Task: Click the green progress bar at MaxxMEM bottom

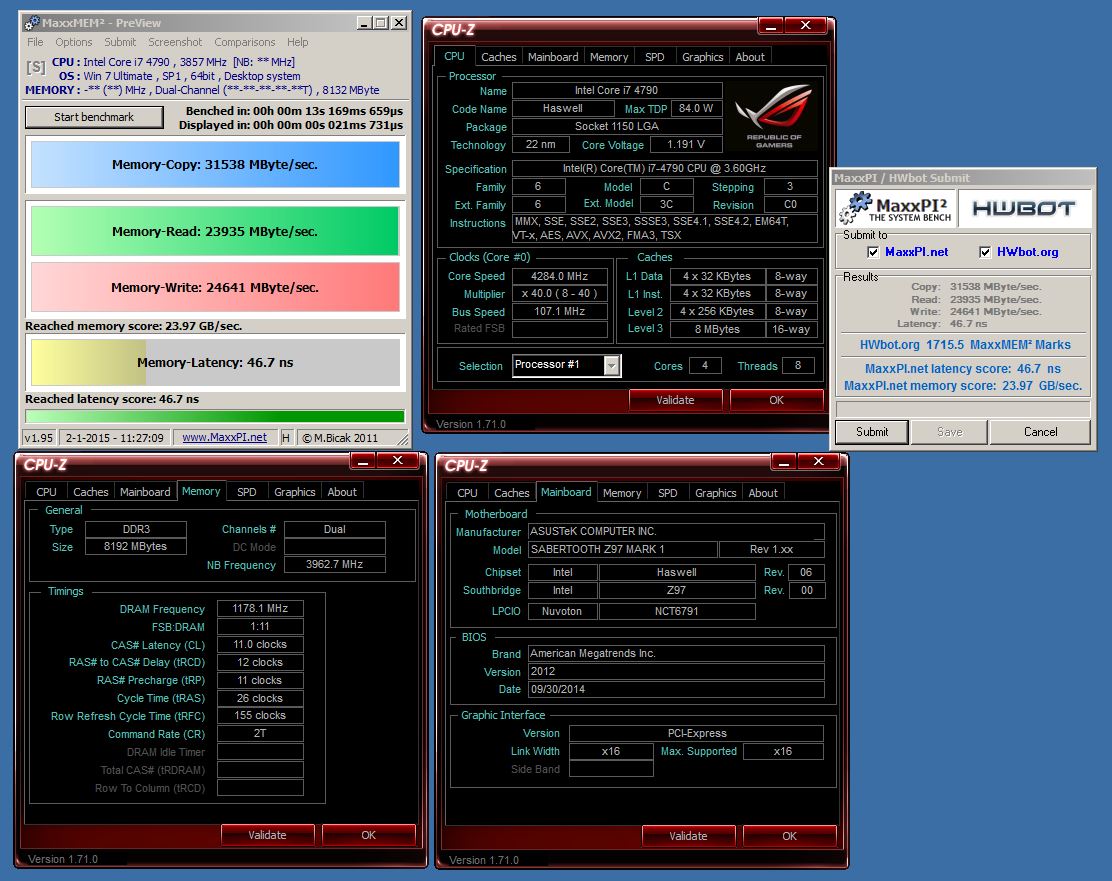Action: click(215, 416)
